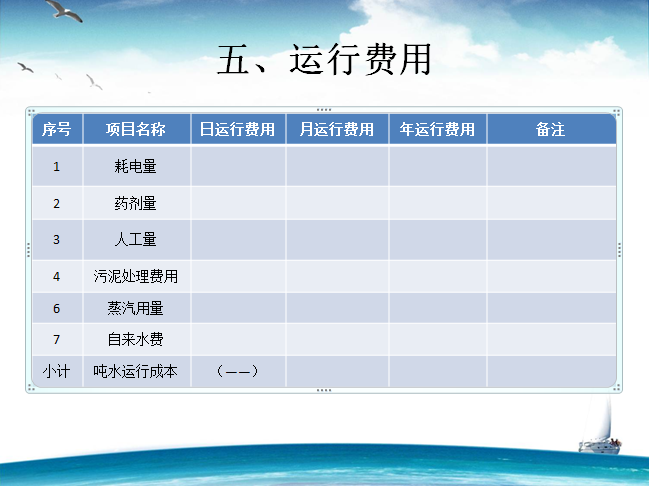Image resolution: width=649 pixels, height=486 pixels.
Task: Click the empty 月运行费用 cell for 药剂量
Action: [337, 203]
